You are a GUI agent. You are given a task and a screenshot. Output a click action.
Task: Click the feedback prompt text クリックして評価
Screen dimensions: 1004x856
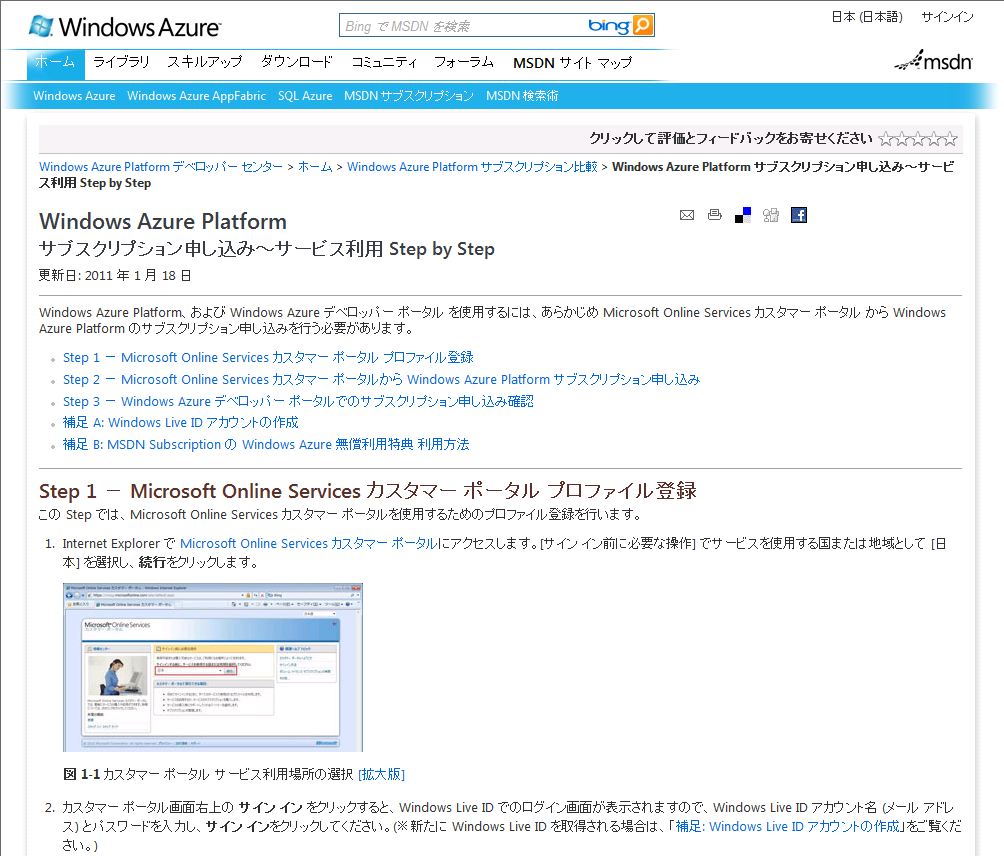pos(731,139)
